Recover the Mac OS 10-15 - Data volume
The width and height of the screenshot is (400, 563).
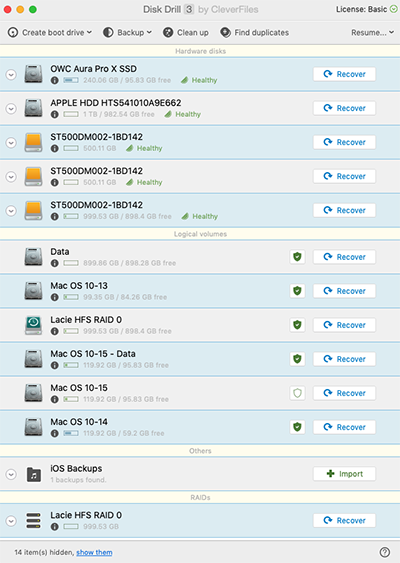pyautogui.click(x=344, y=359)
